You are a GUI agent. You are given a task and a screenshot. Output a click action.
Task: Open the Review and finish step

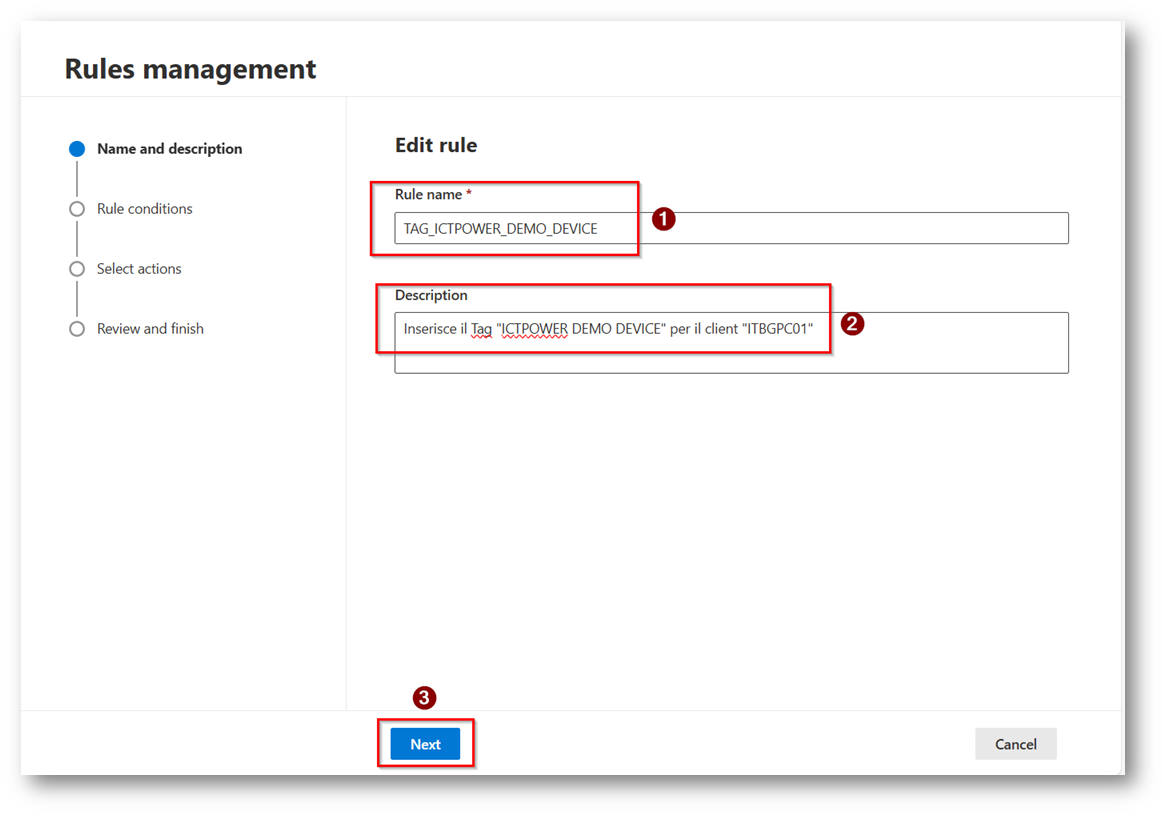tap(150, 329)
